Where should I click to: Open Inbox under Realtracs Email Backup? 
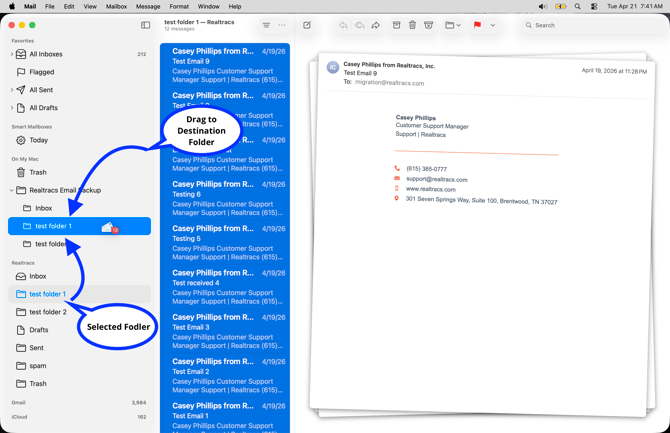79,208
